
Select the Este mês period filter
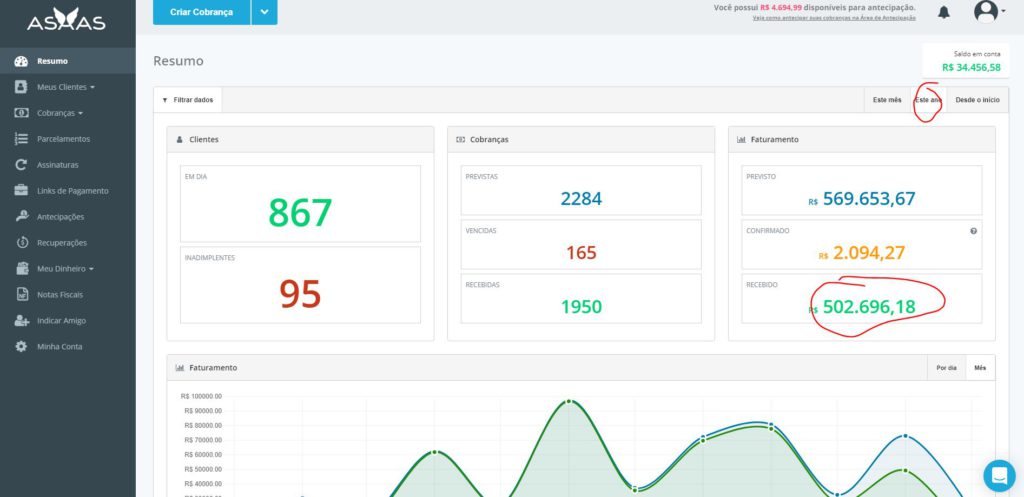pos(887,100)
